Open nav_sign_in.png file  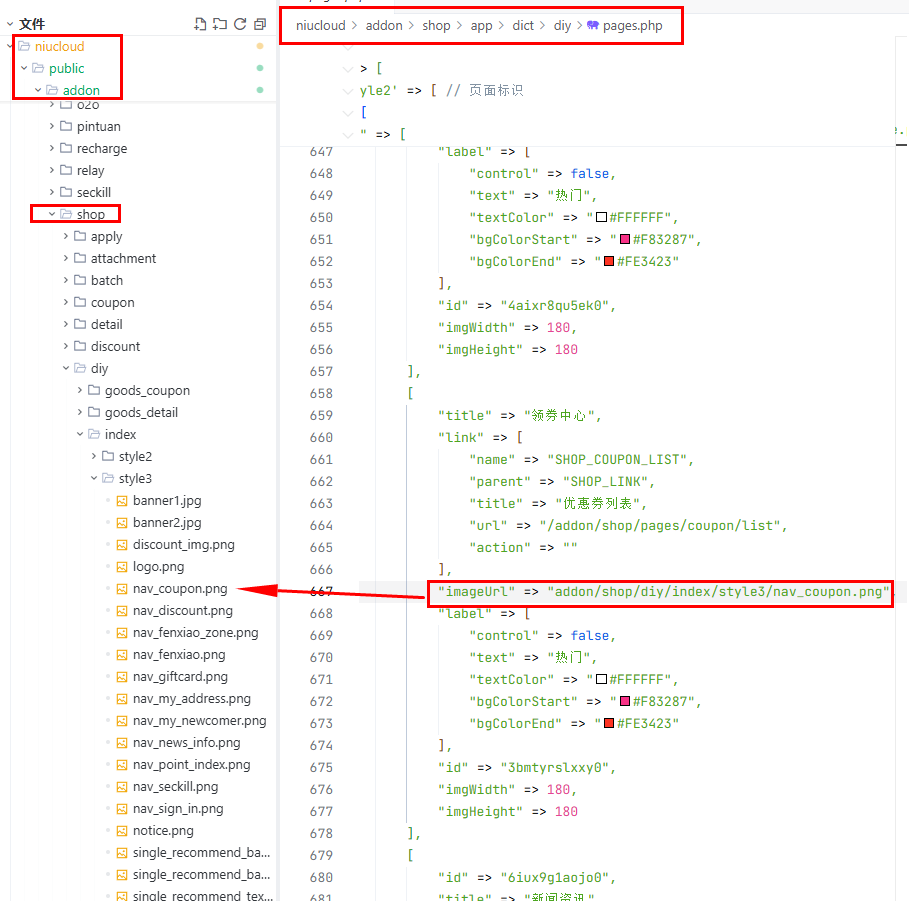(x=177, y=809)
